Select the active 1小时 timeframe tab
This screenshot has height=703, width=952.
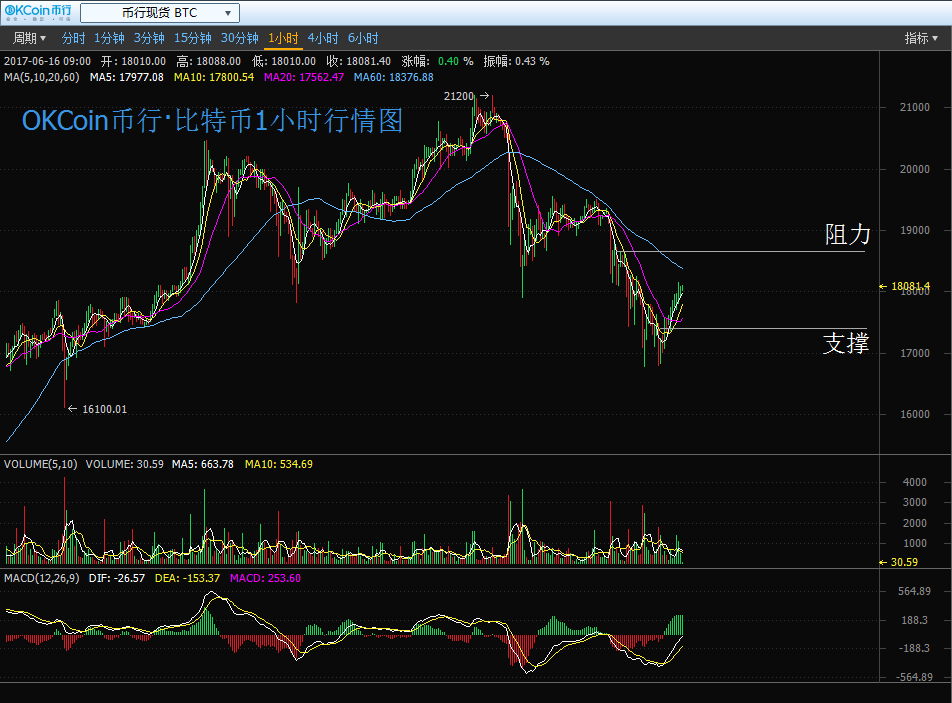click(x=283, y=38)
